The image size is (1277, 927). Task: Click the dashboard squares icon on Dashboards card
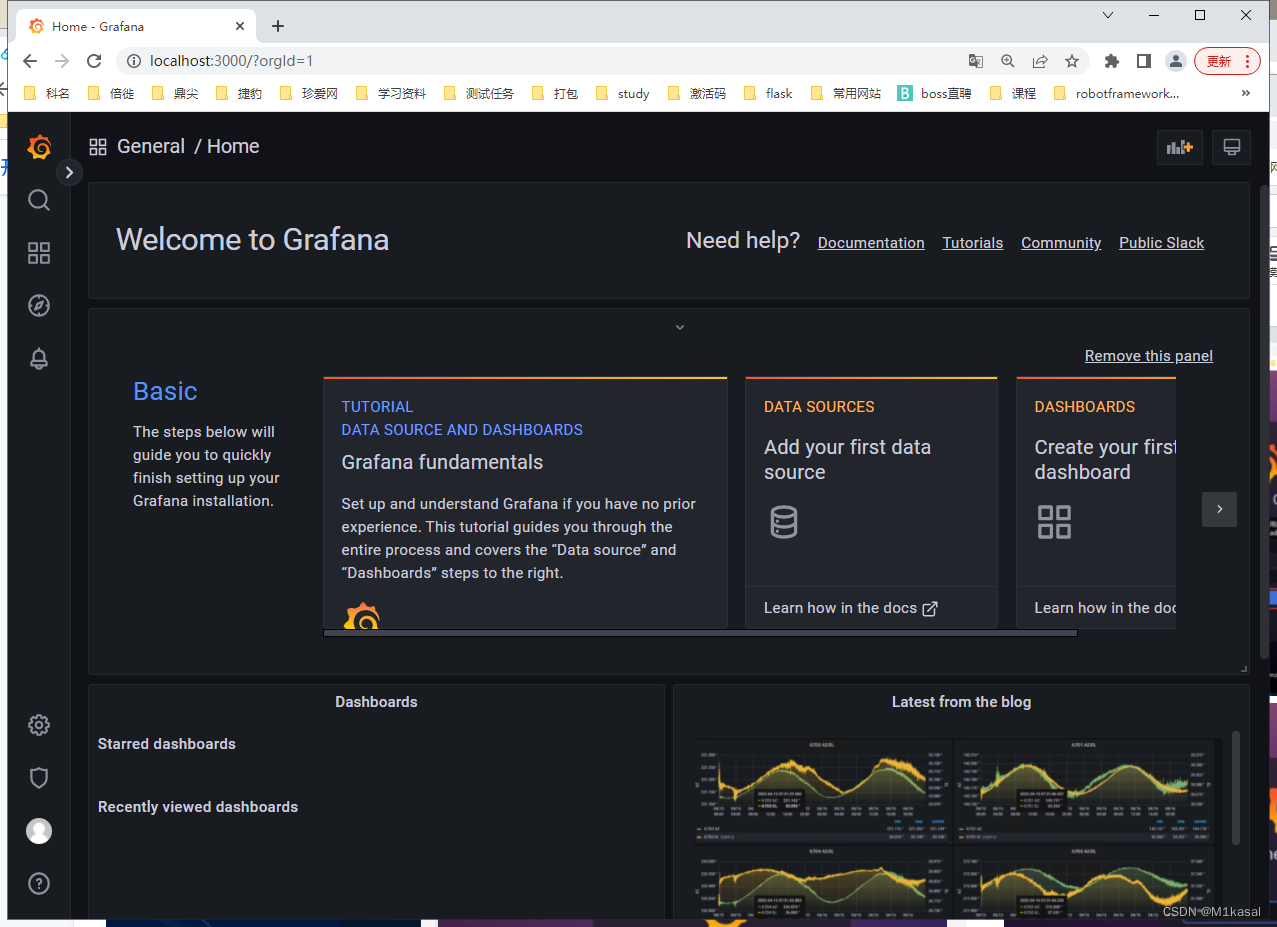(x=1054, y=522)
